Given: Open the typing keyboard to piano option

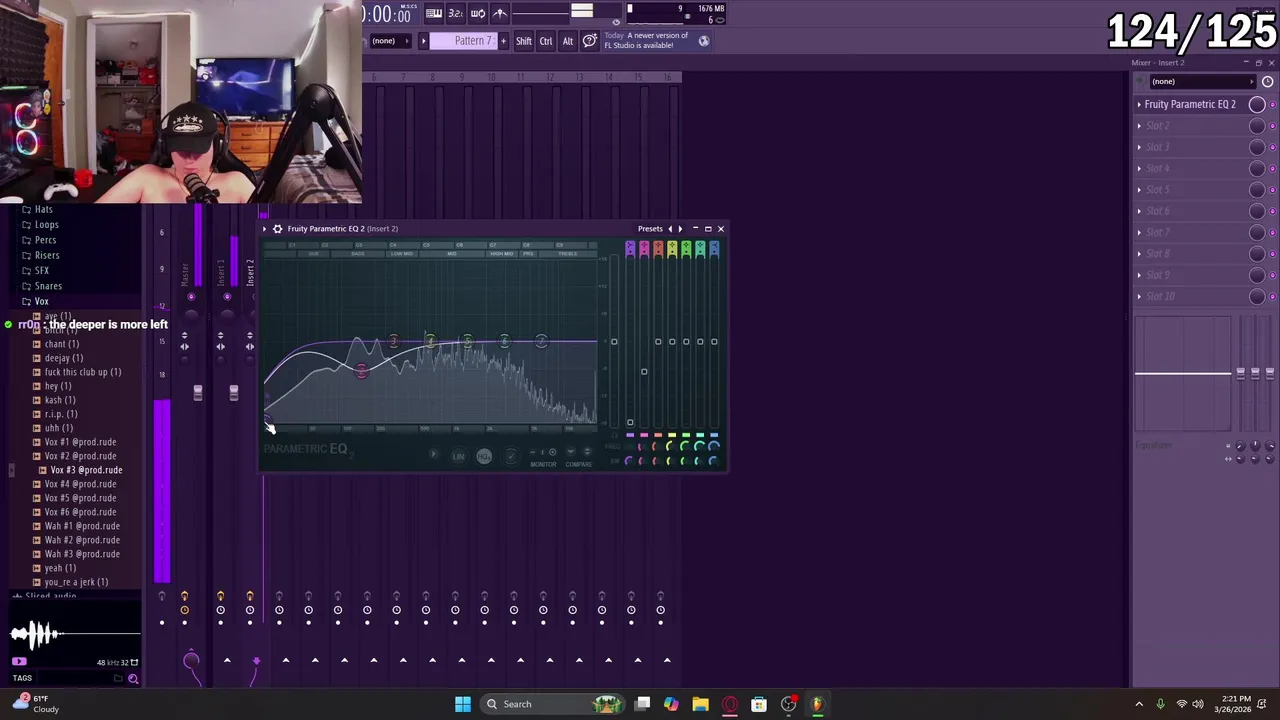Looking at the screenshot, I should coord(434,13).
